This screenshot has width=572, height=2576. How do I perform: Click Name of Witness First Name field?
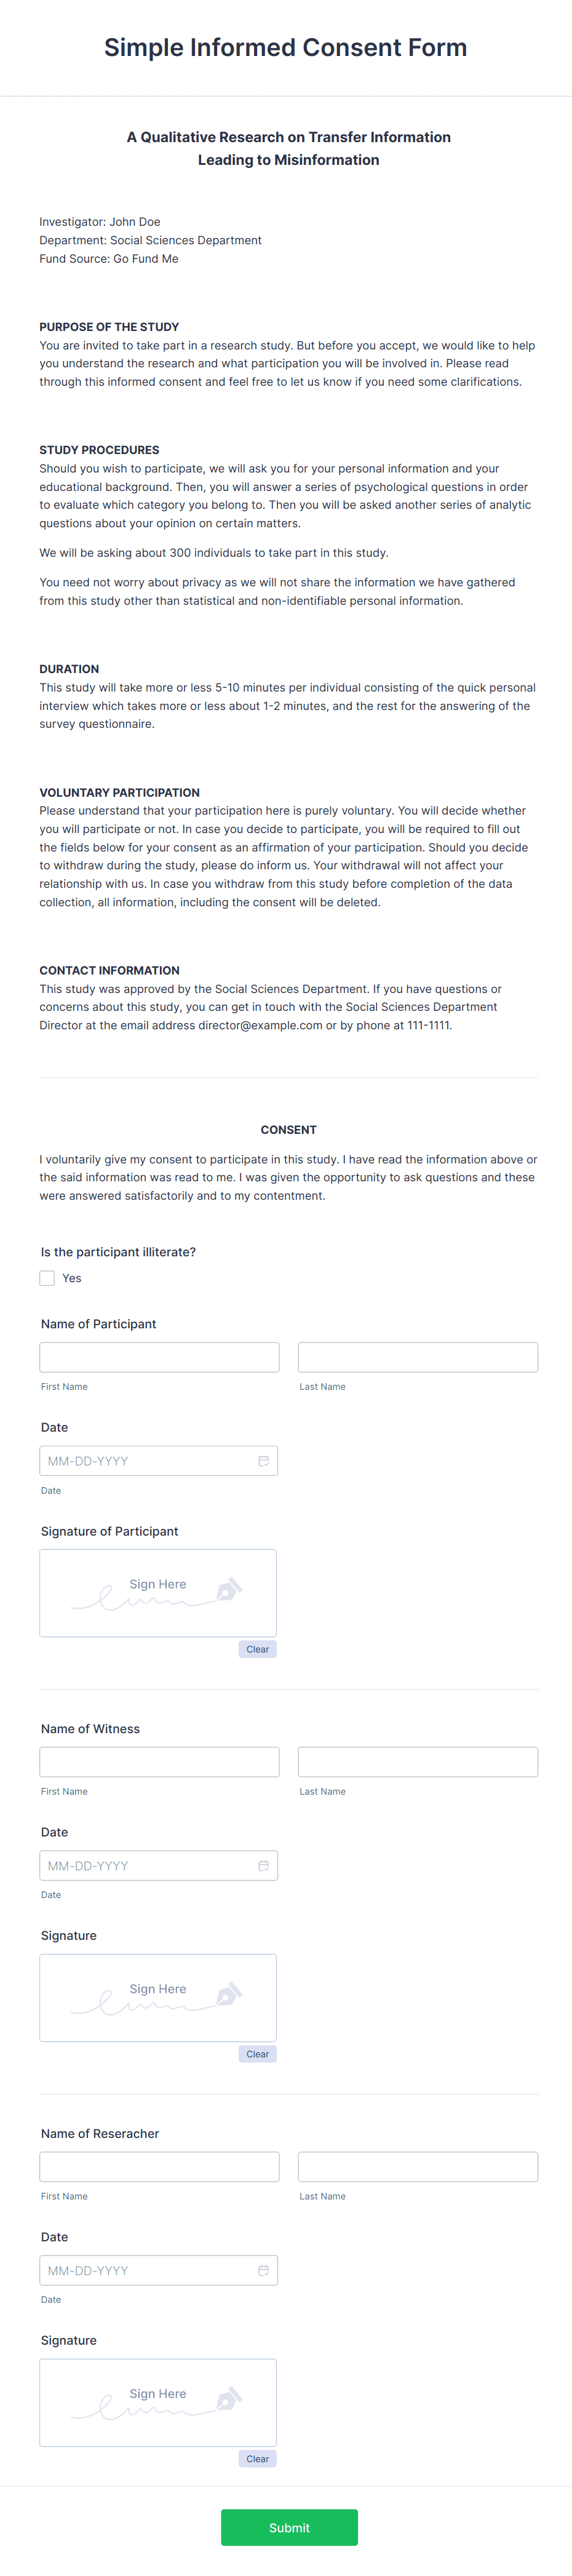[159, 1761]
